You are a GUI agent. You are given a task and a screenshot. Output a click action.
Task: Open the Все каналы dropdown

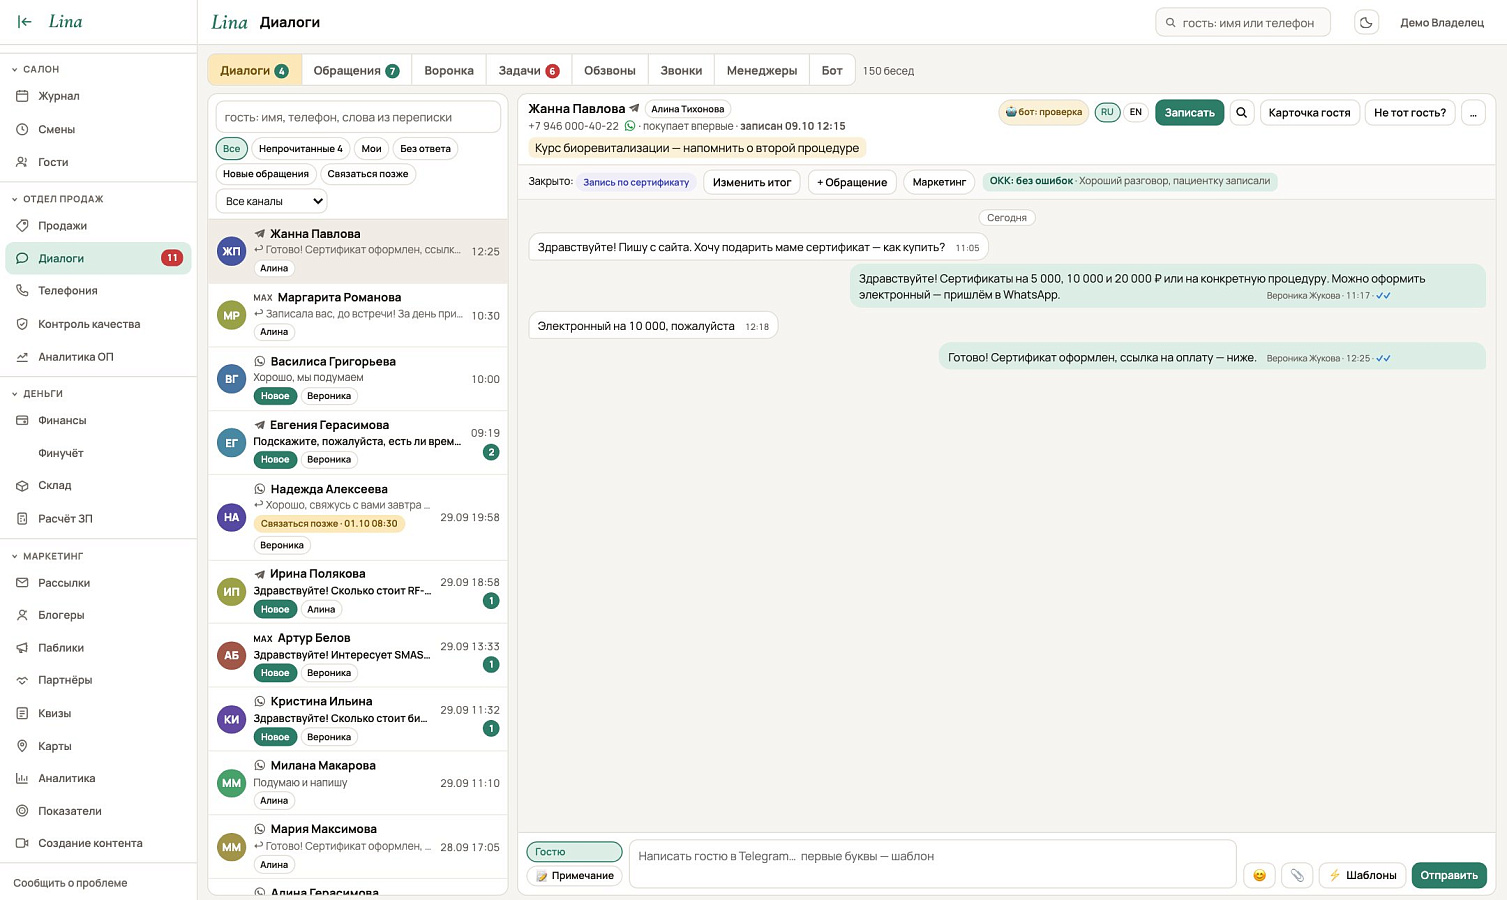[x=271, y=201]
